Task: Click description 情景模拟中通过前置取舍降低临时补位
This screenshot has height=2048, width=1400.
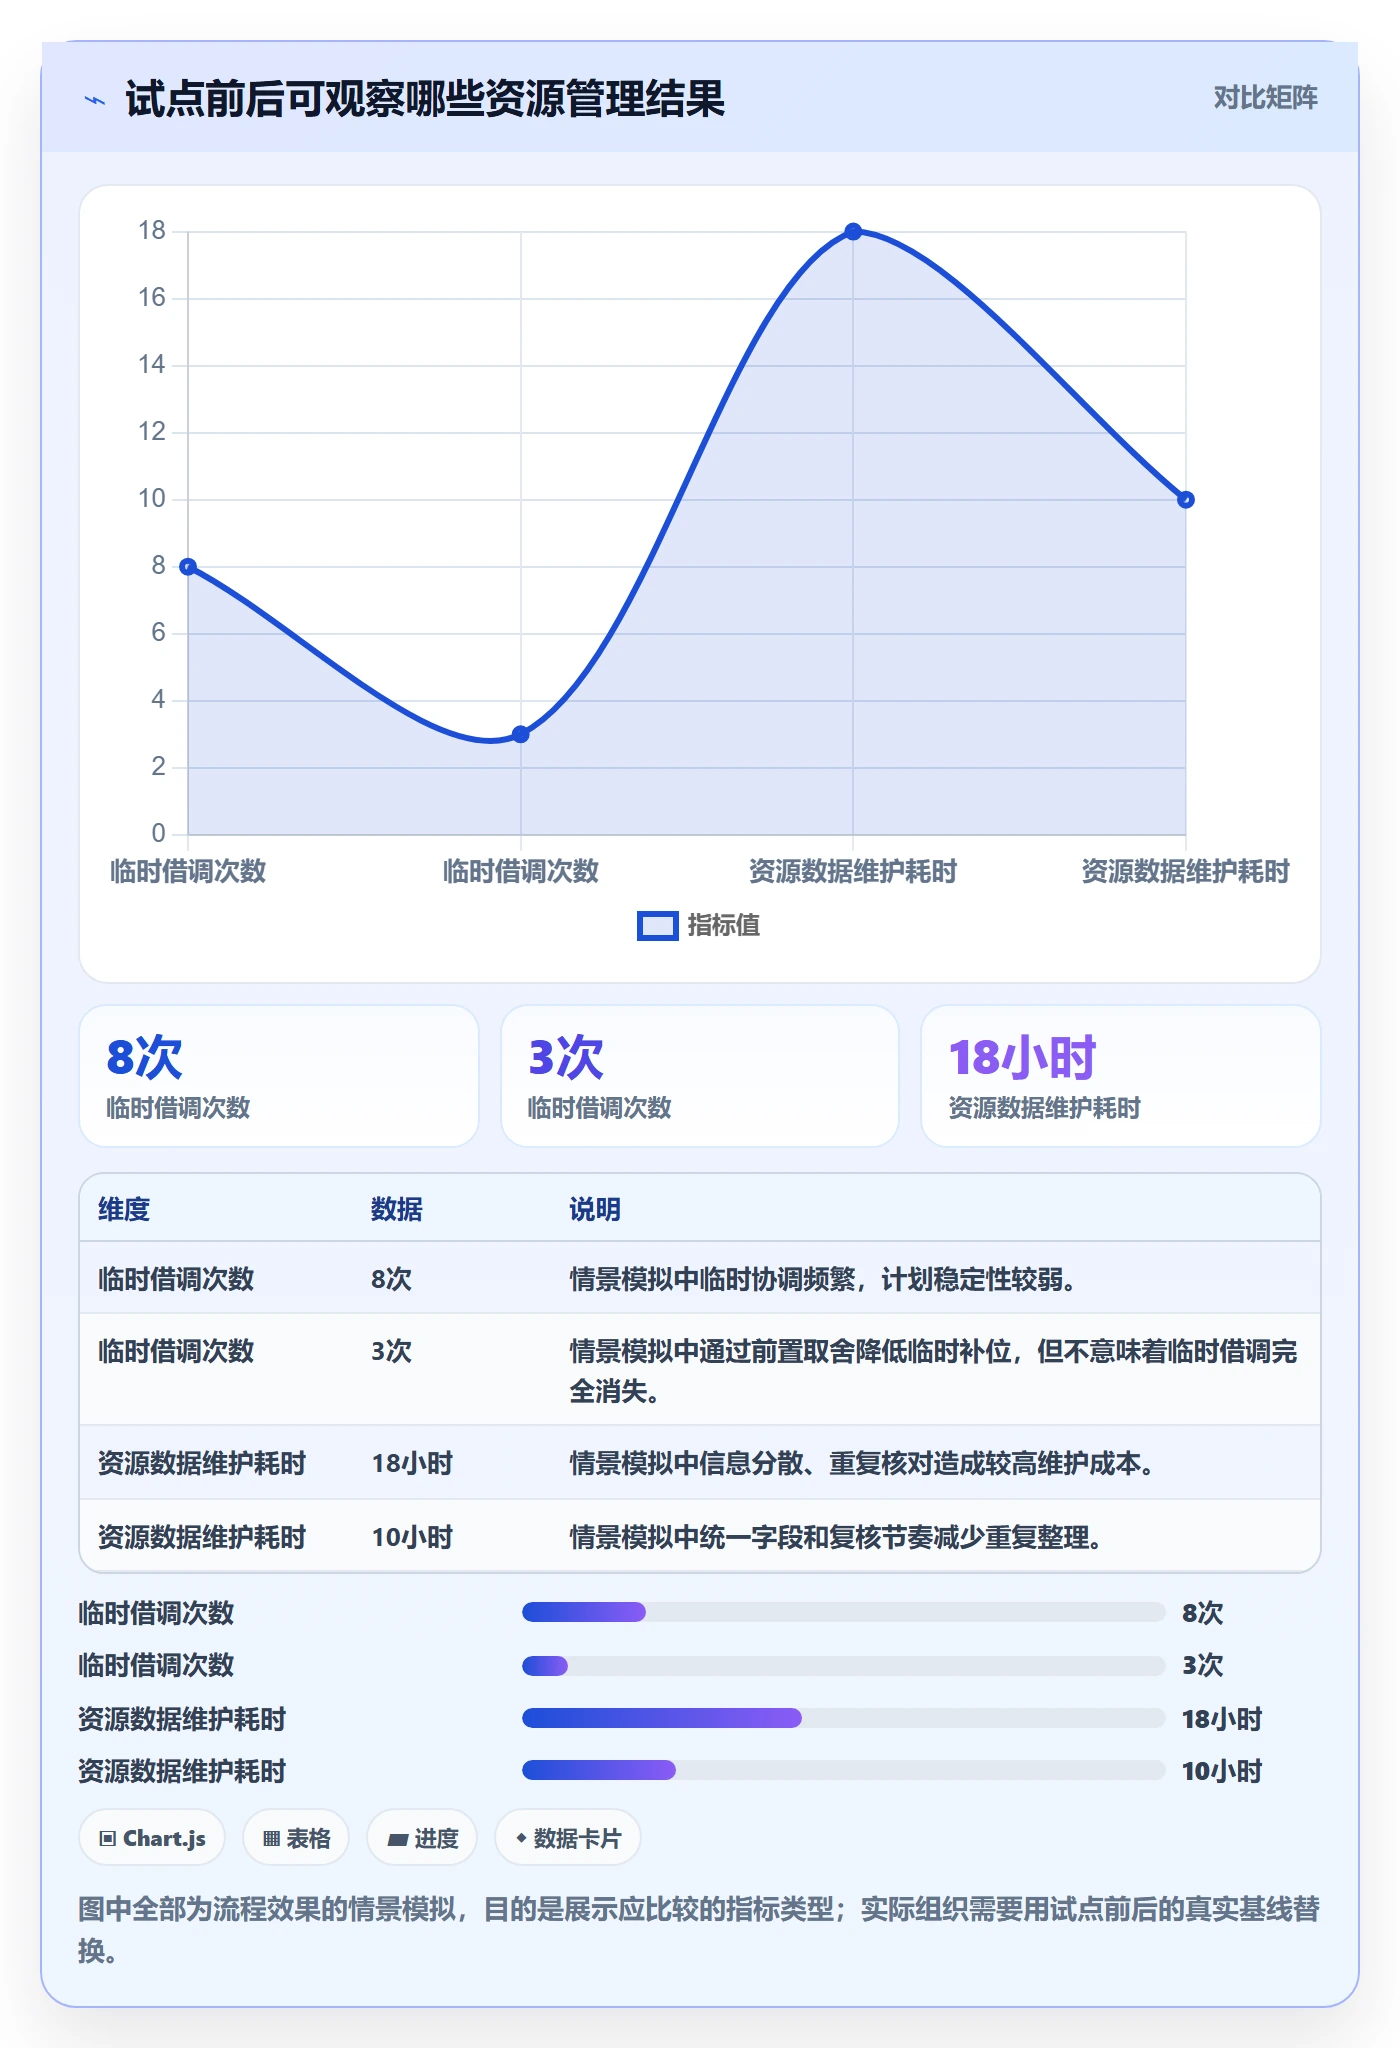Action: click(x=933, y=1371)
